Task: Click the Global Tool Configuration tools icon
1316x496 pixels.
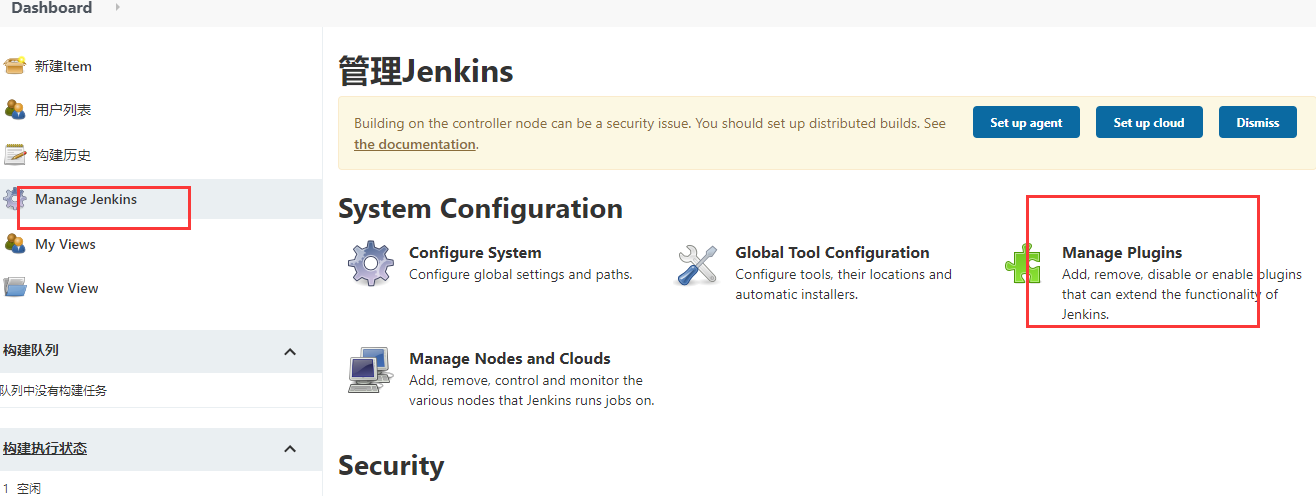Action: [x=697, y=264]
